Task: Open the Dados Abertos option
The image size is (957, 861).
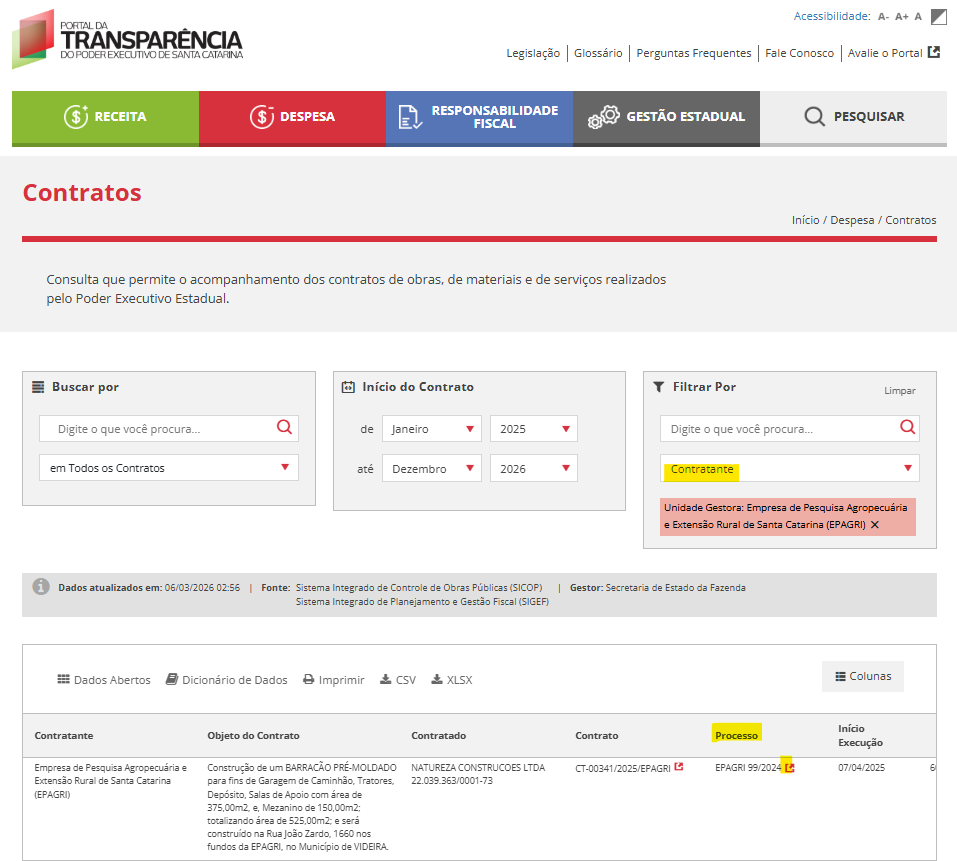Action: (104, 680)
